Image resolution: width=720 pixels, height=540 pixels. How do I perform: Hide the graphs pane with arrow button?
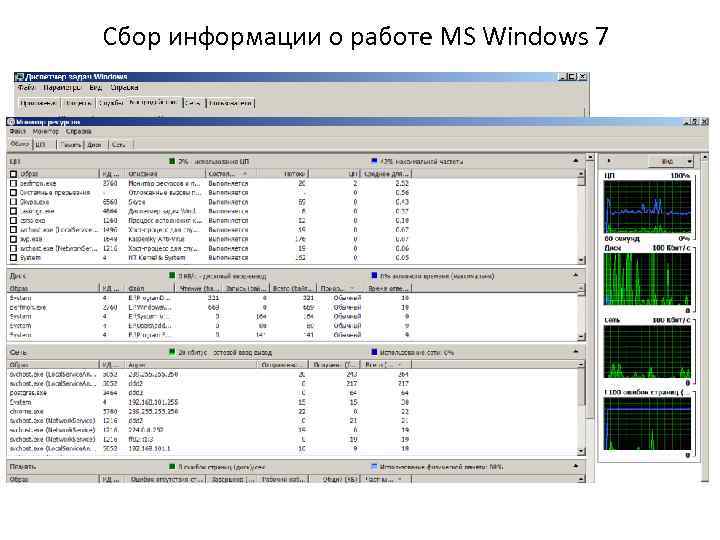(x=609, y=161)
